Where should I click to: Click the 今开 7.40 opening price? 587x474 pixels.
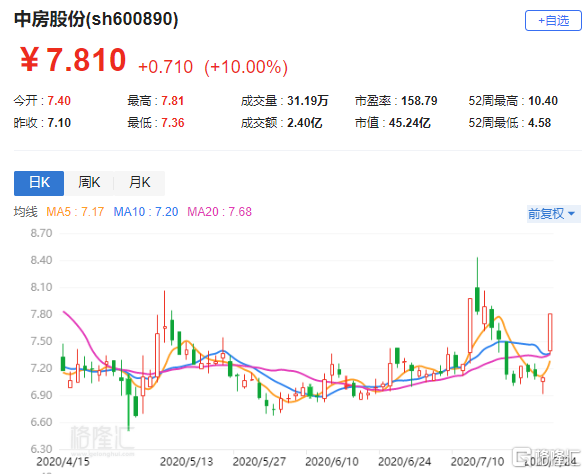click(42, 101)
